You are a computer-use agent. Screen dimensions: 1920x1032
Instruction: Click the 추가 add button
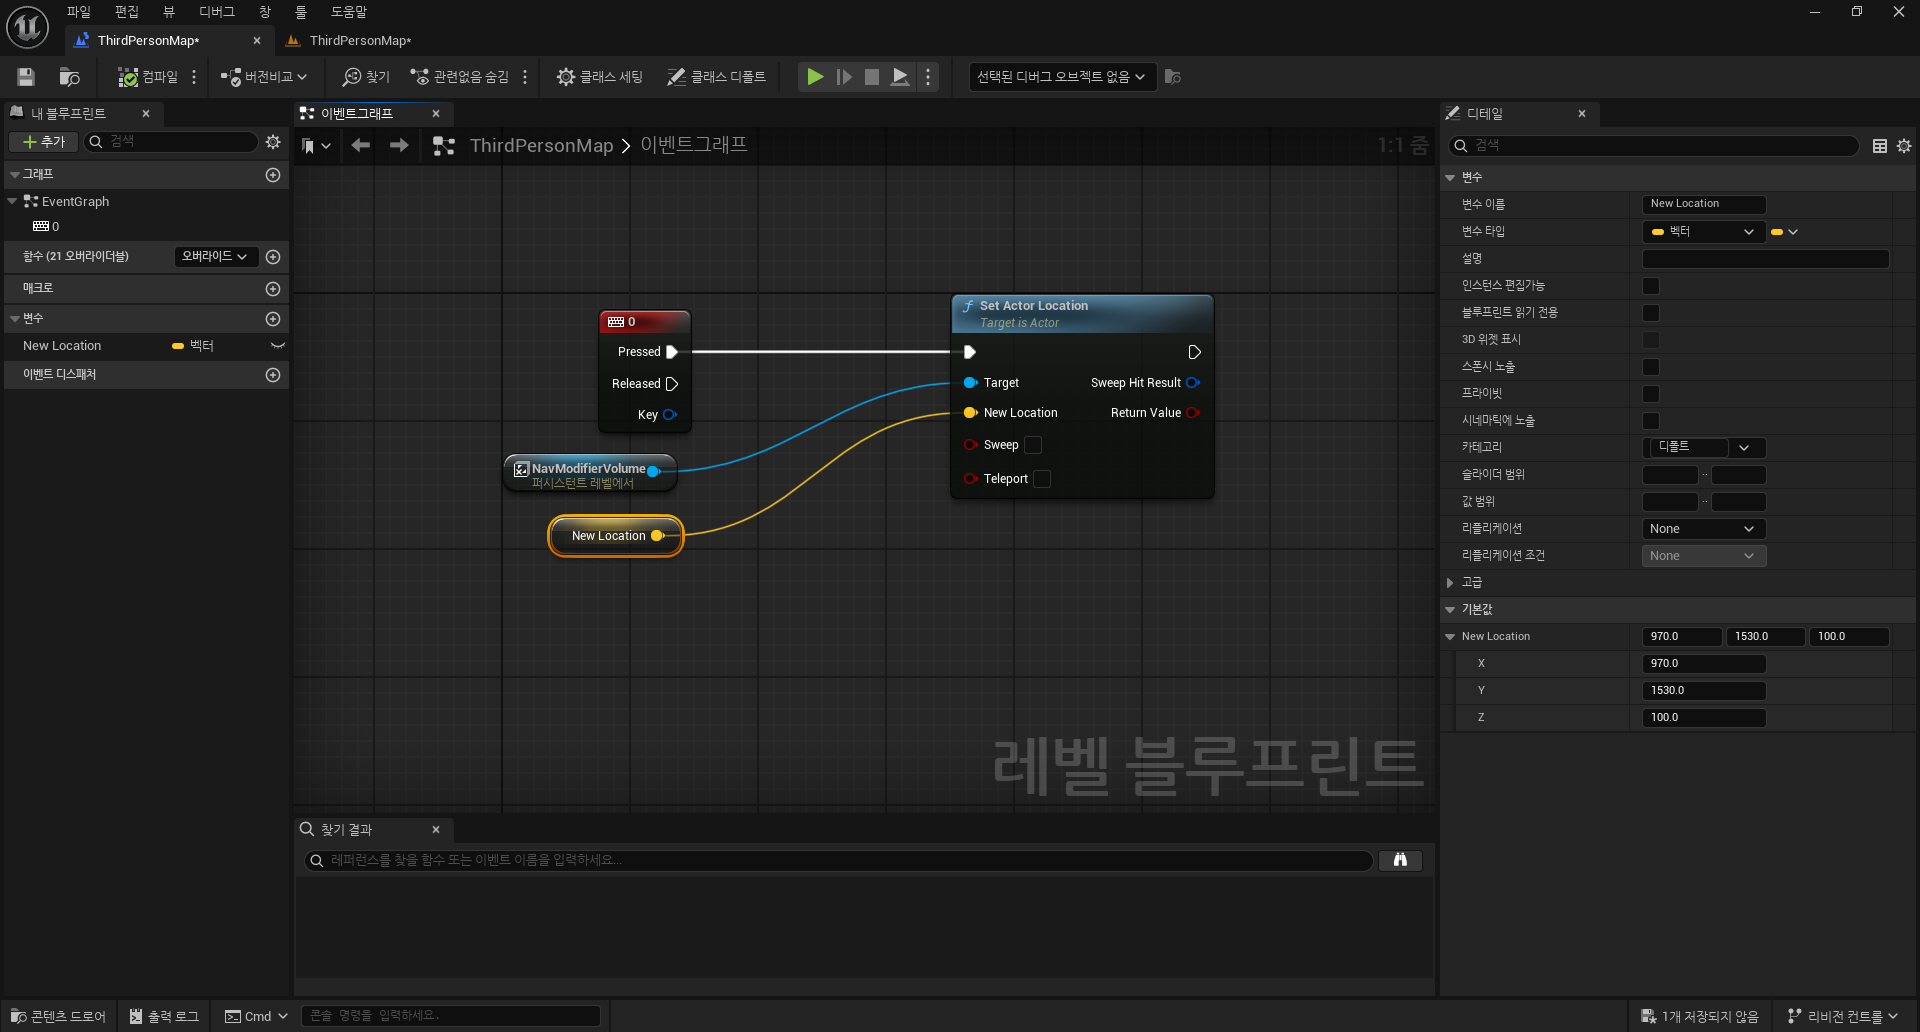(43, 142)
